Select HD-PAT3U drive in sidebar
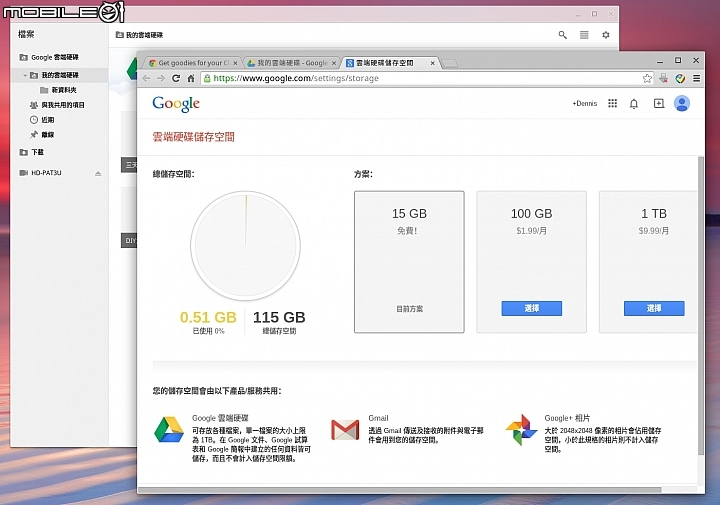The image size is (720, 505). click(40, 173)
